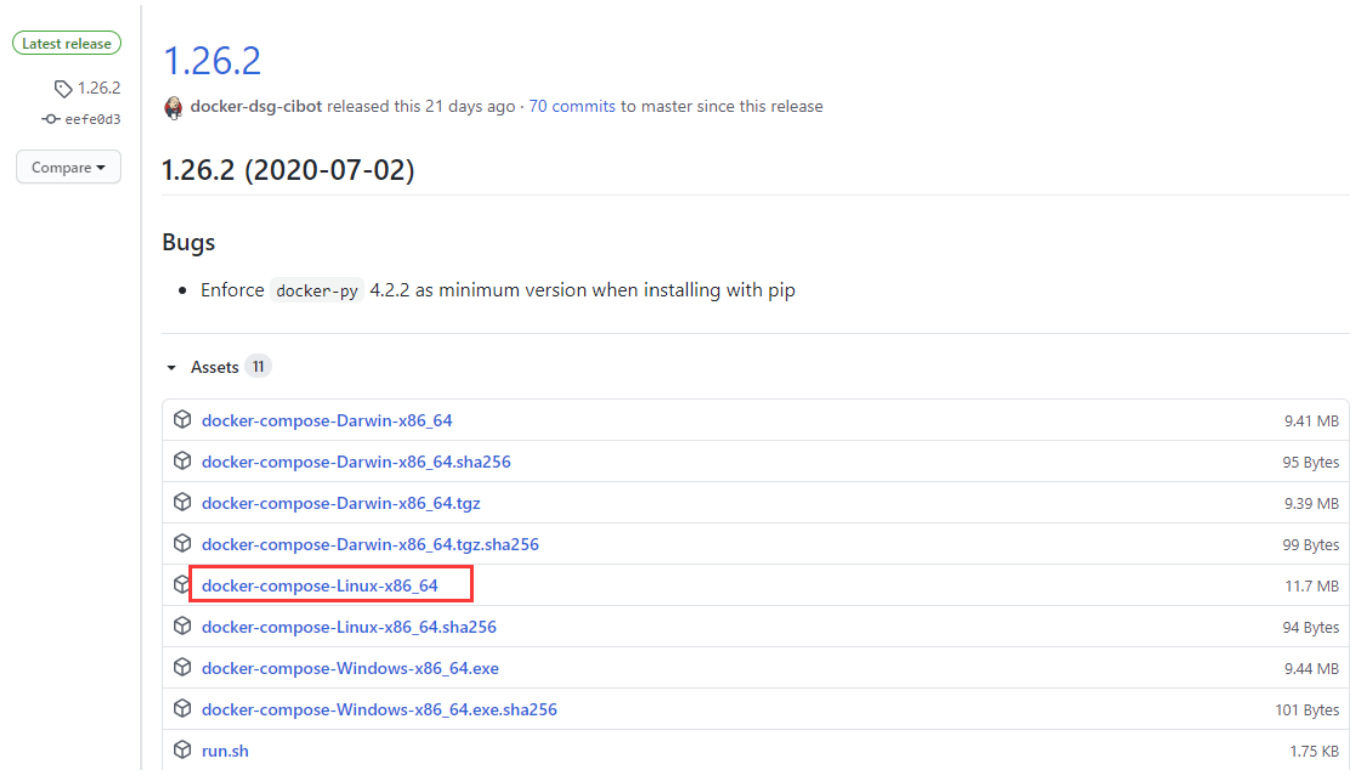The height and width of the screenshot is (777, 1366).
Task: Download docker-compose-Linux-x86_64.sha256
Action: tap(349, 627)
